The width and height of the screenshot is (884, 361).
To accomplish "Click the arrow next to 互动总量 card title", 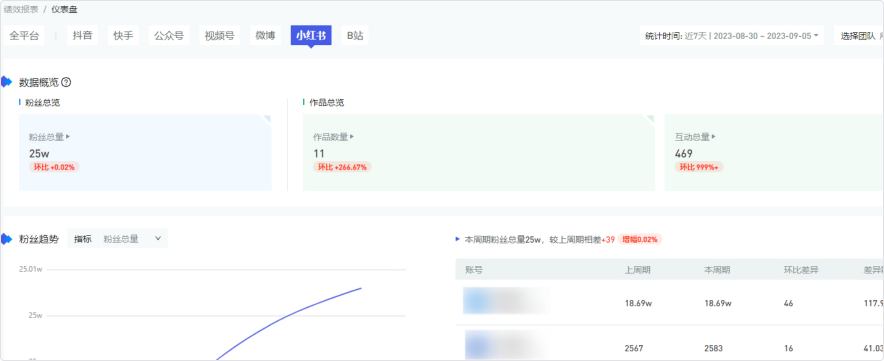I will point(714,137).
